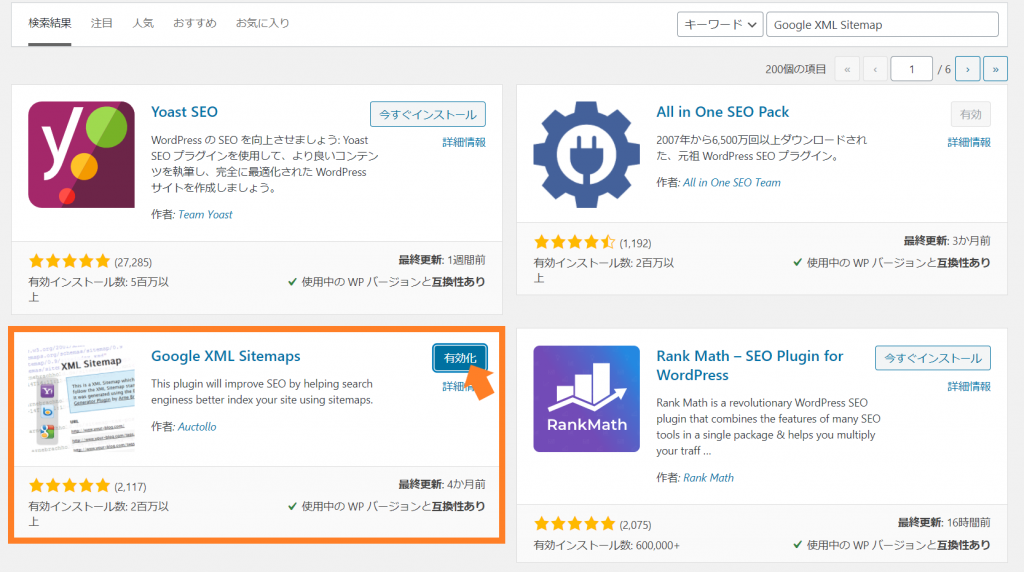Click 最終更新: 16時間前 text
The height and width of the screenshot is (572, 1024).
coord(944,522)
